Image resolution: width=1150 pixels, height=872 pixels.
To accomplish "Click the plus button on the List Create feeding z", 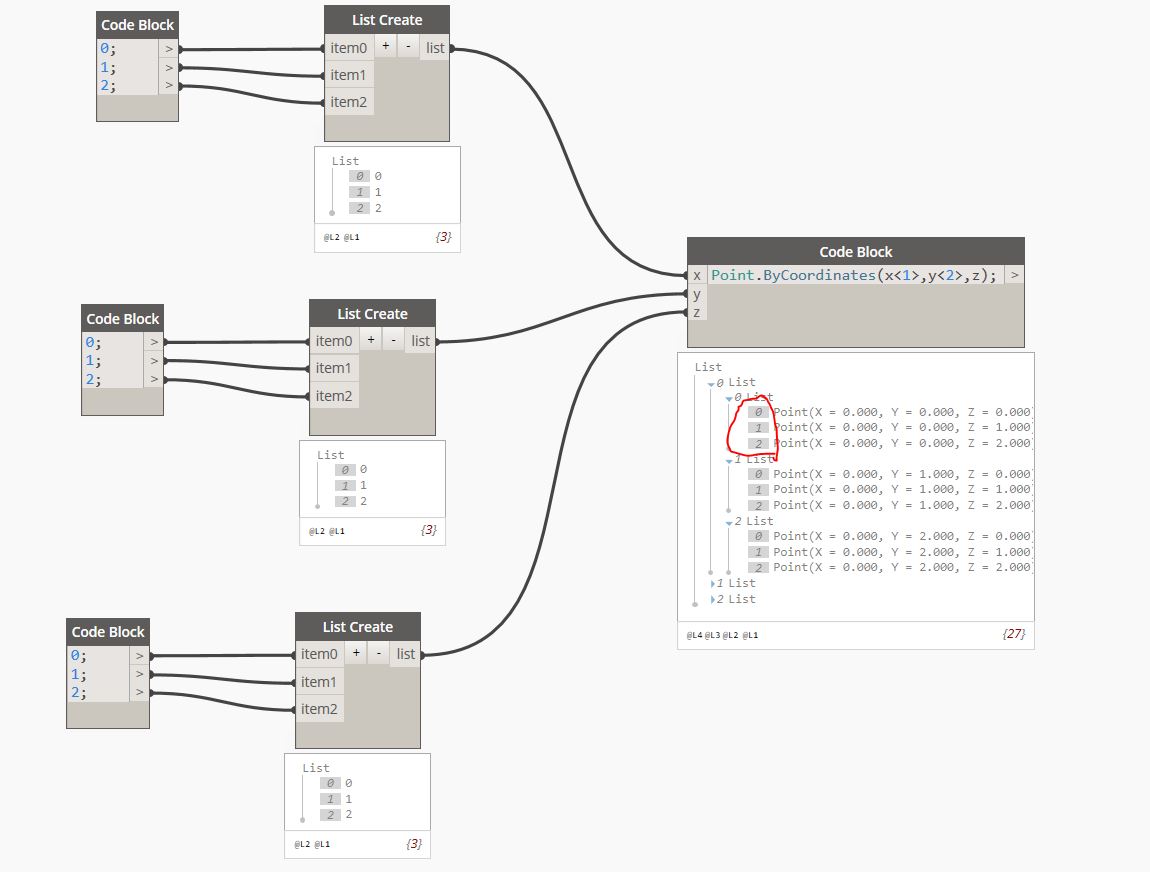I will tap(356, 653).
